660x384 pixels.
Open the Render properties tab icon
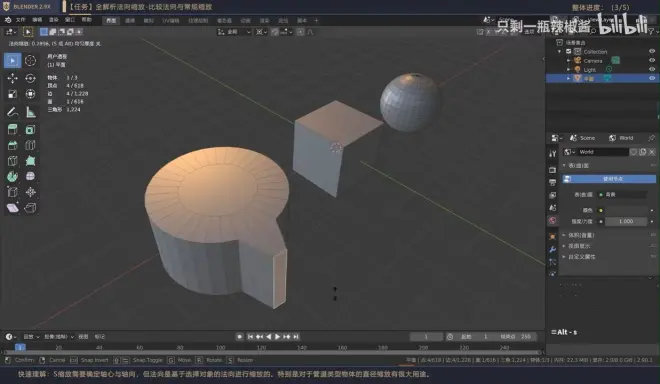[x=553, y=169]
